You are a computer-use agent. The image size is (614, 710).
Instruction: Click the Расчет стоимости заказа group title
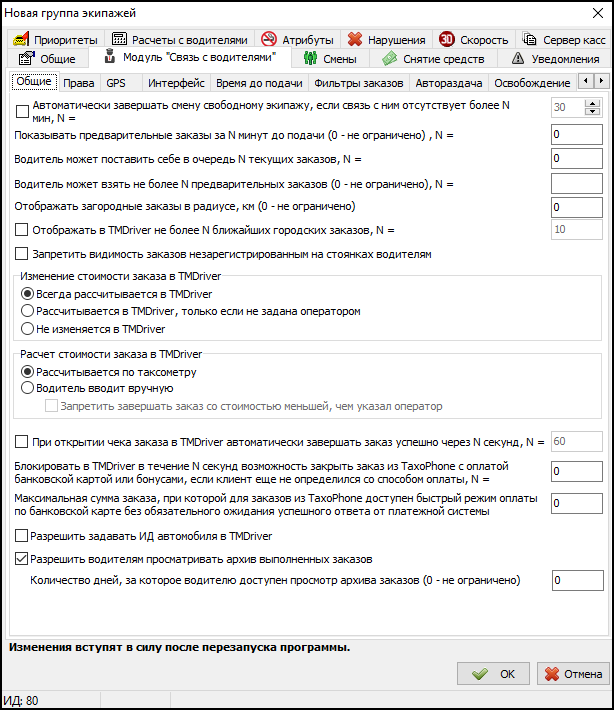coord(111,354)
